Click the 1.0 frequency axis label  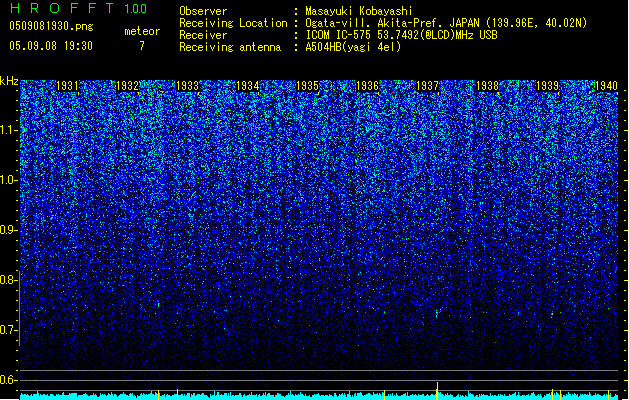pyautogui.click(x=9, y=180)
